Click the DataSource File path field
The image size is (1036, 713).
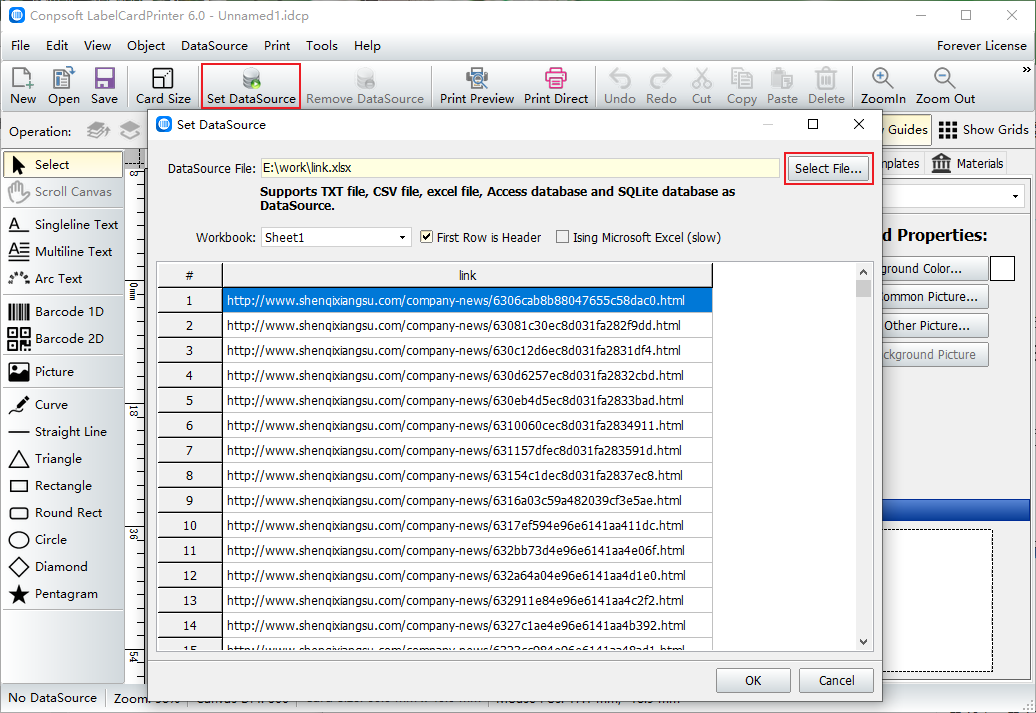click(520, 168)
